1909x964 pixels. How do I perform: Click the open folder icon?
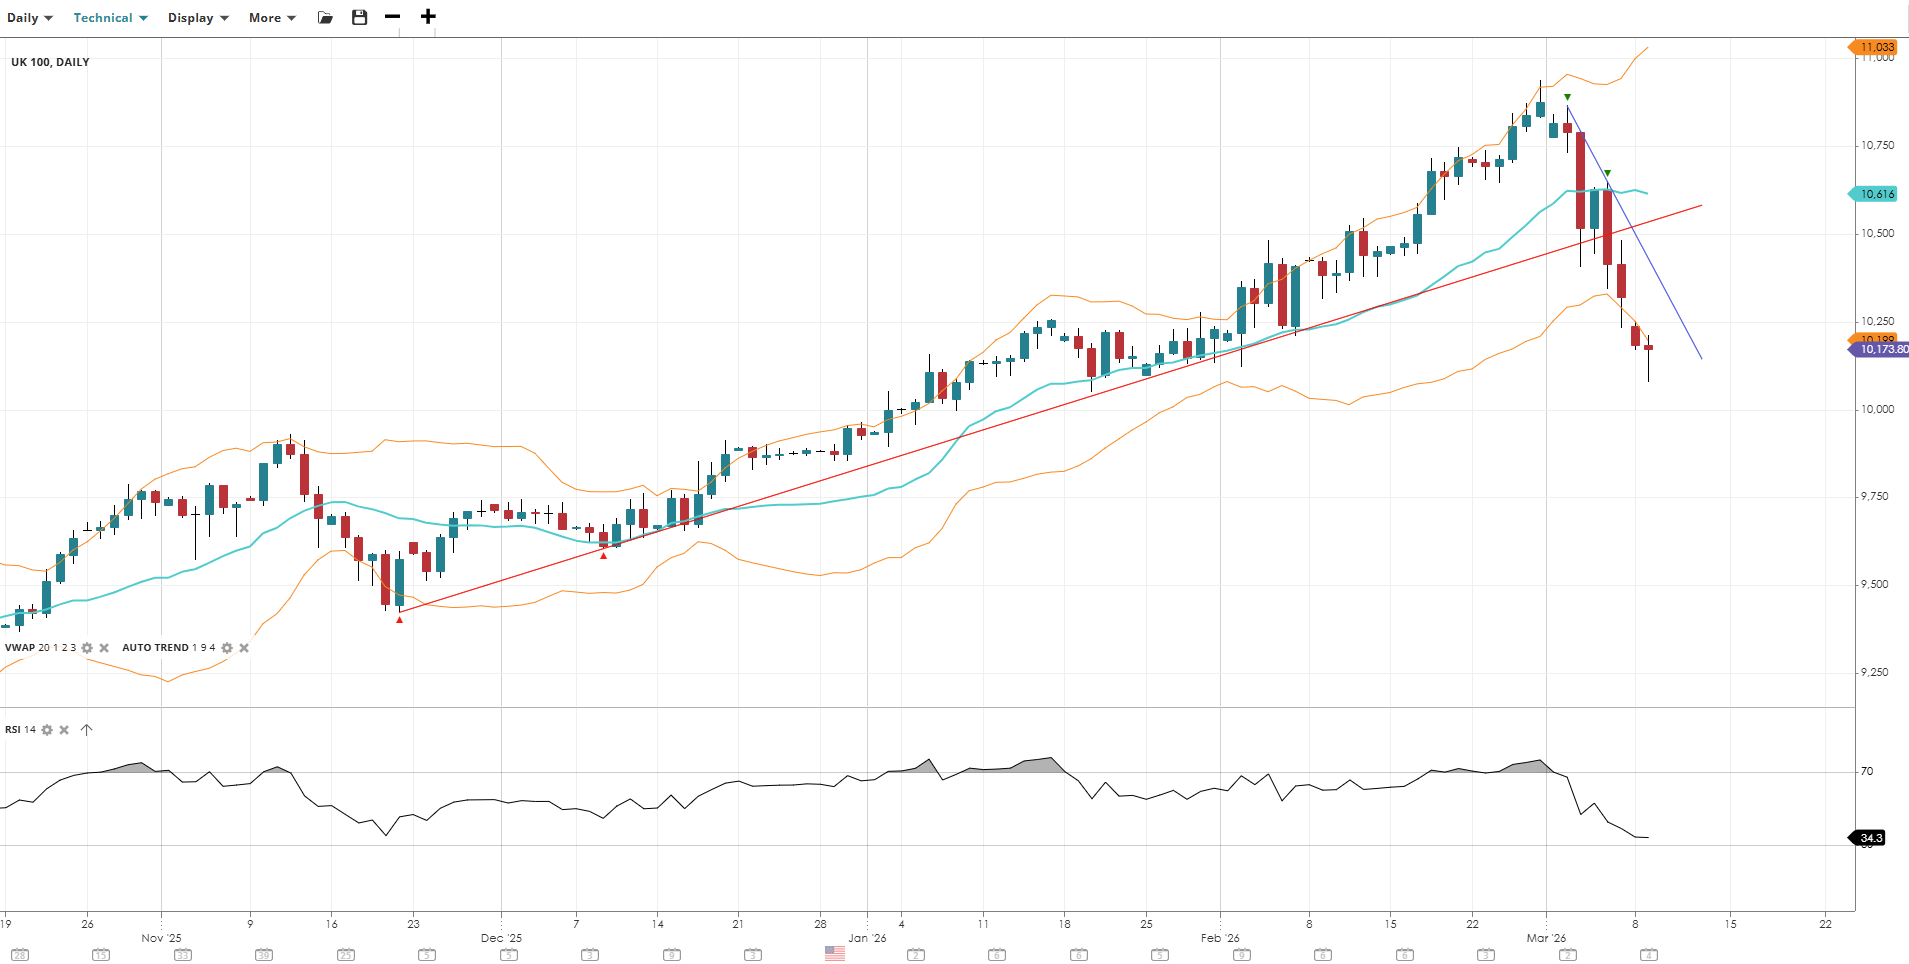point(325,18)
